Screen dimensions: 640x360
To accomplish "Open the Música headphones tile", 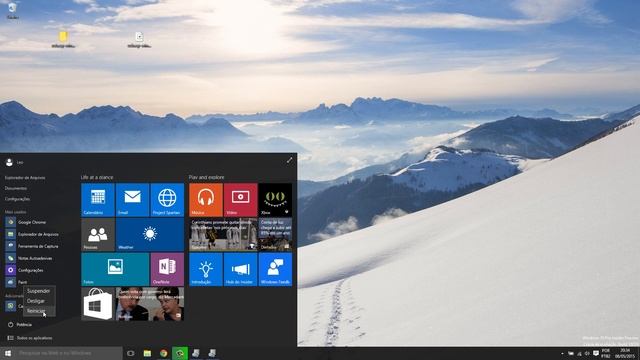I will (x=206, y=200).
